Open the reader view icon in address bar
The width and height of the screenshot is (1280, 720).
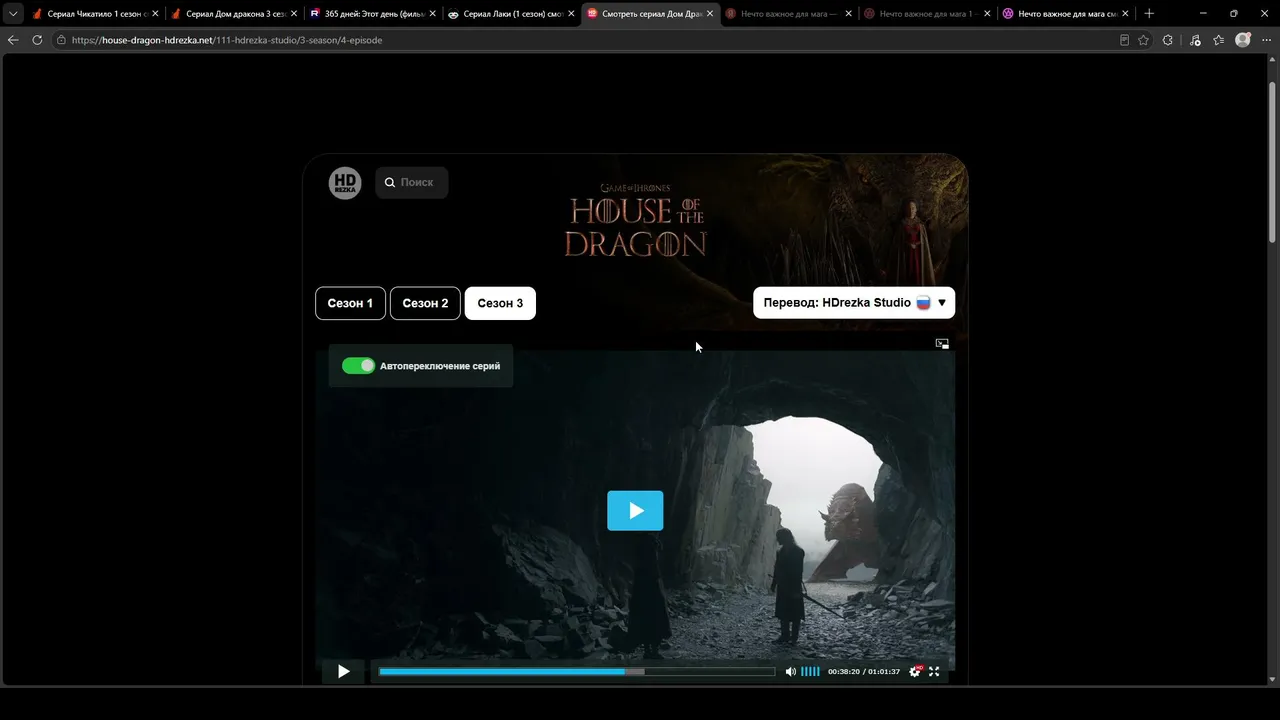[1124, 40]
